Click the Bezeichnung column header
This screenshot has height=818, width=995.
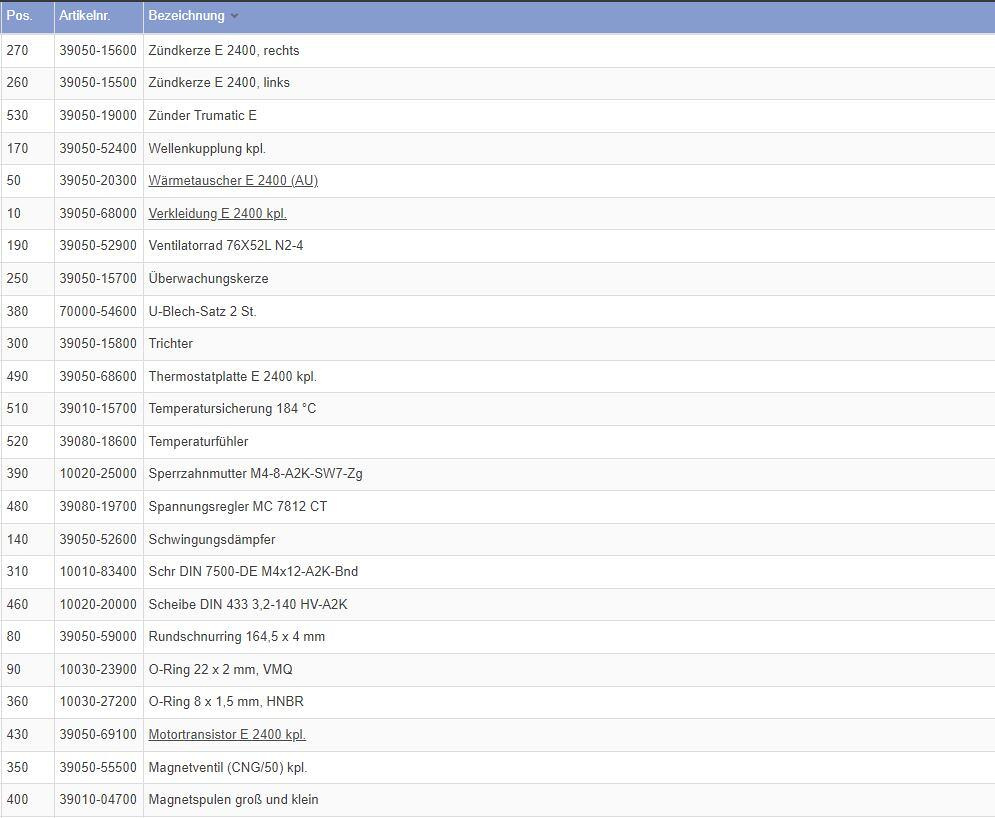pos(186,16)
